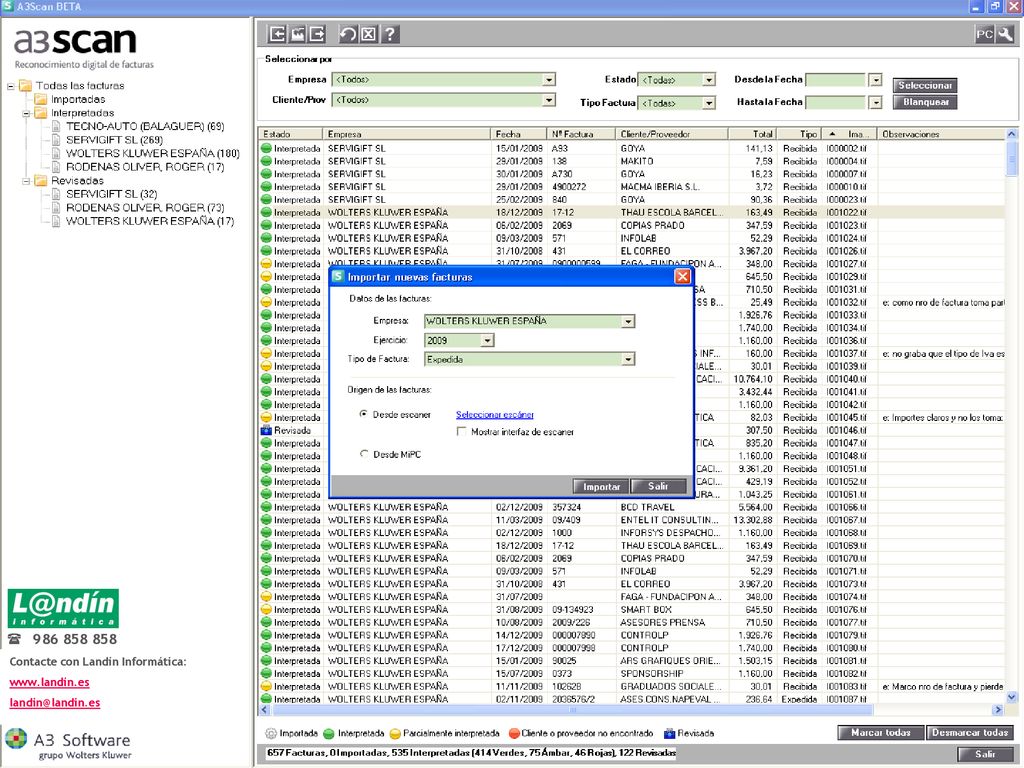The height and width of the screenshot is (768, 1024).
Task: Enable Mostrar interfaz de escaner checkbox
Action: click(x=462, y=432)
